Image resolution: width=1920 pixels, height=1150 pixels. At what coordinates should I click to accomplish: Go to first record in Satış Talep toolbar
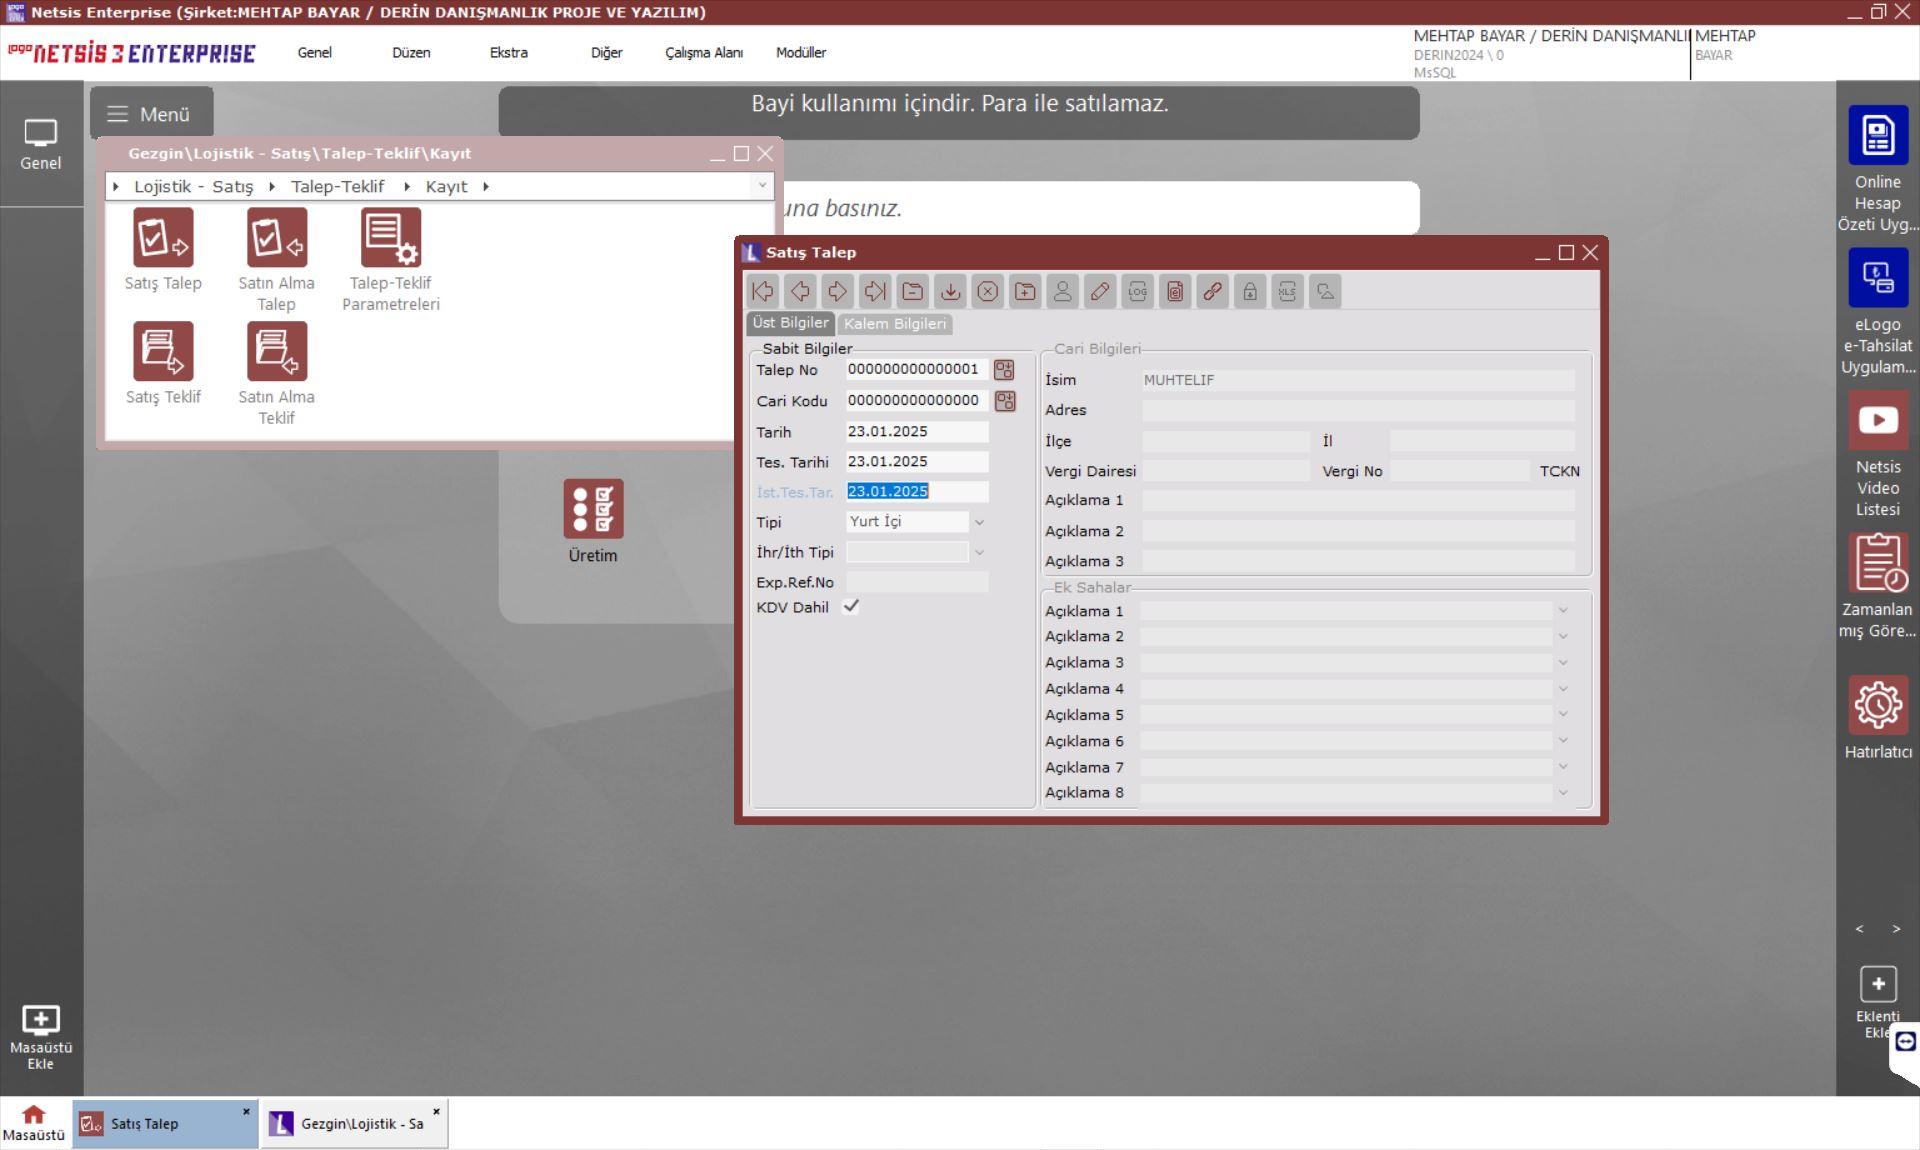[x=763, y=291]
